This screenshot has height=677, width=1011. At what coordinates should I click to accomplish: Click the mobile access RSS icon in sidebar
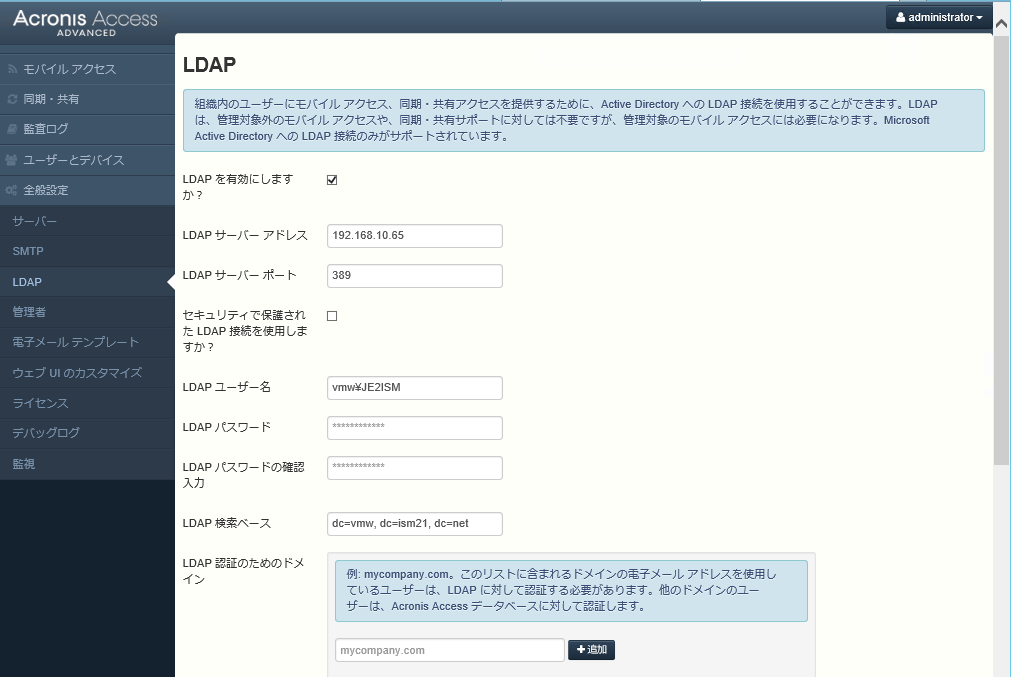13,69
